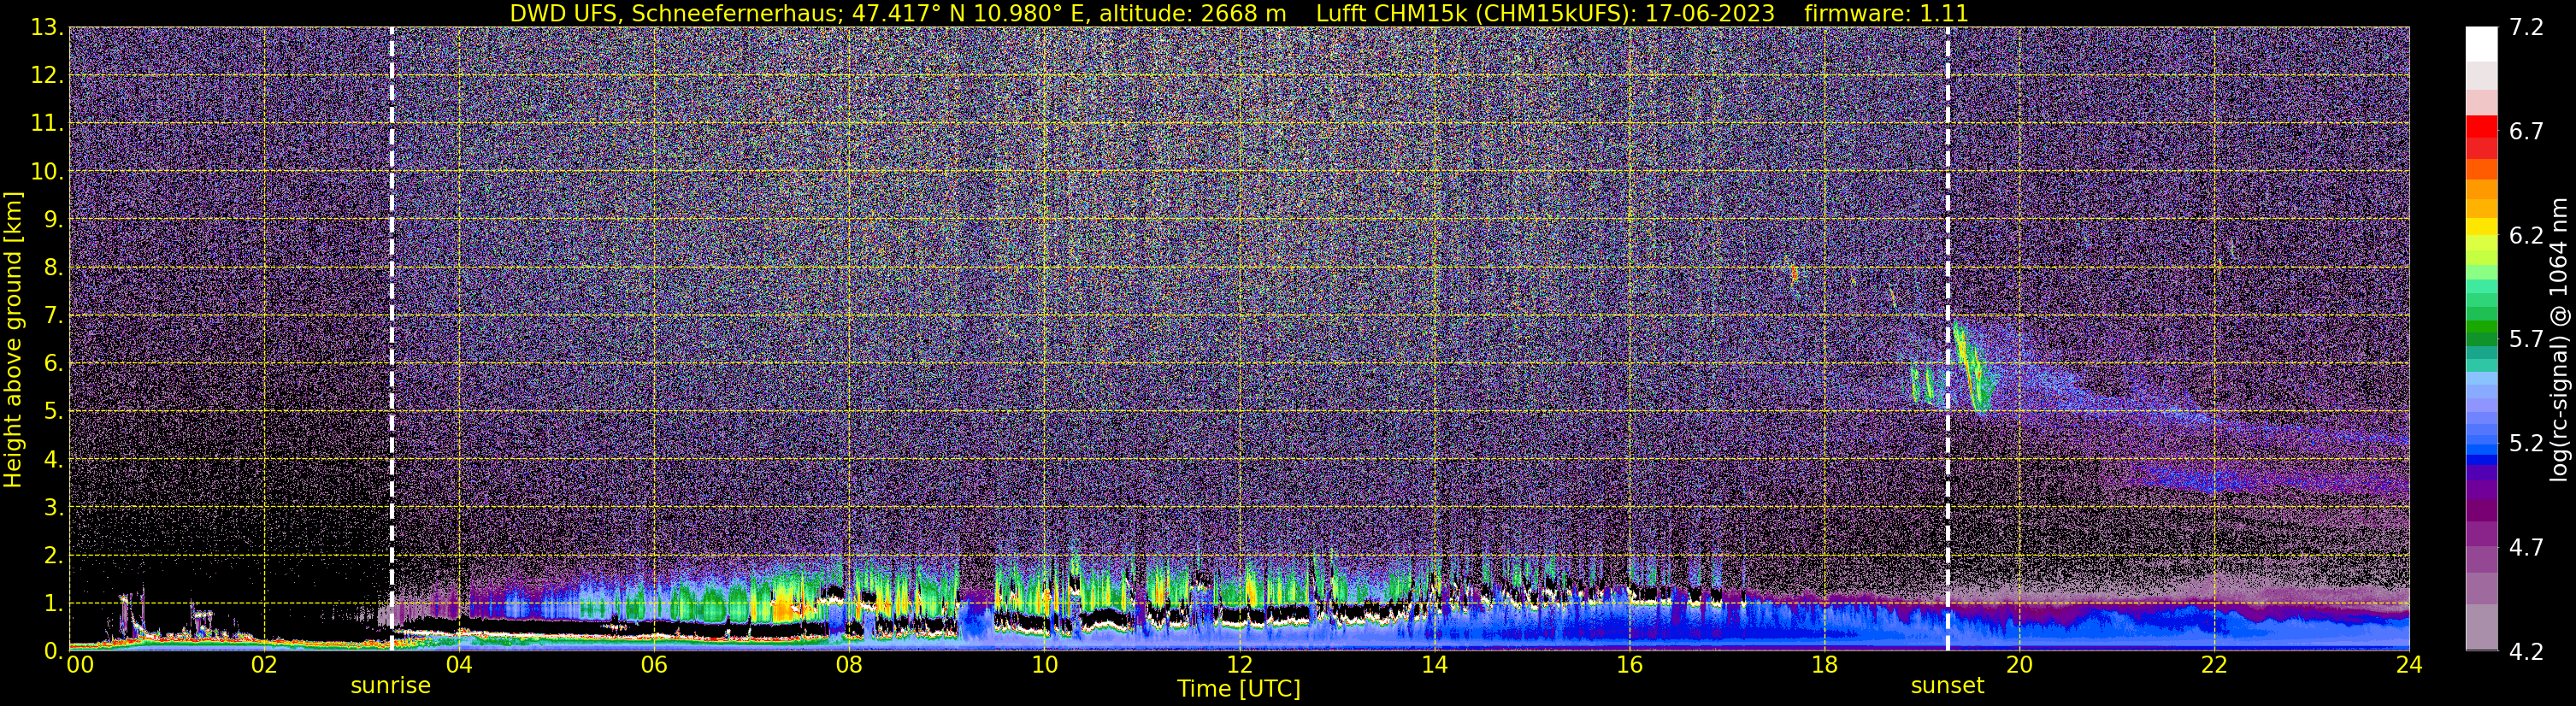
Task: Click the yellow 6.2 band on the colorbar
Action: click(x=2481, y=233)
